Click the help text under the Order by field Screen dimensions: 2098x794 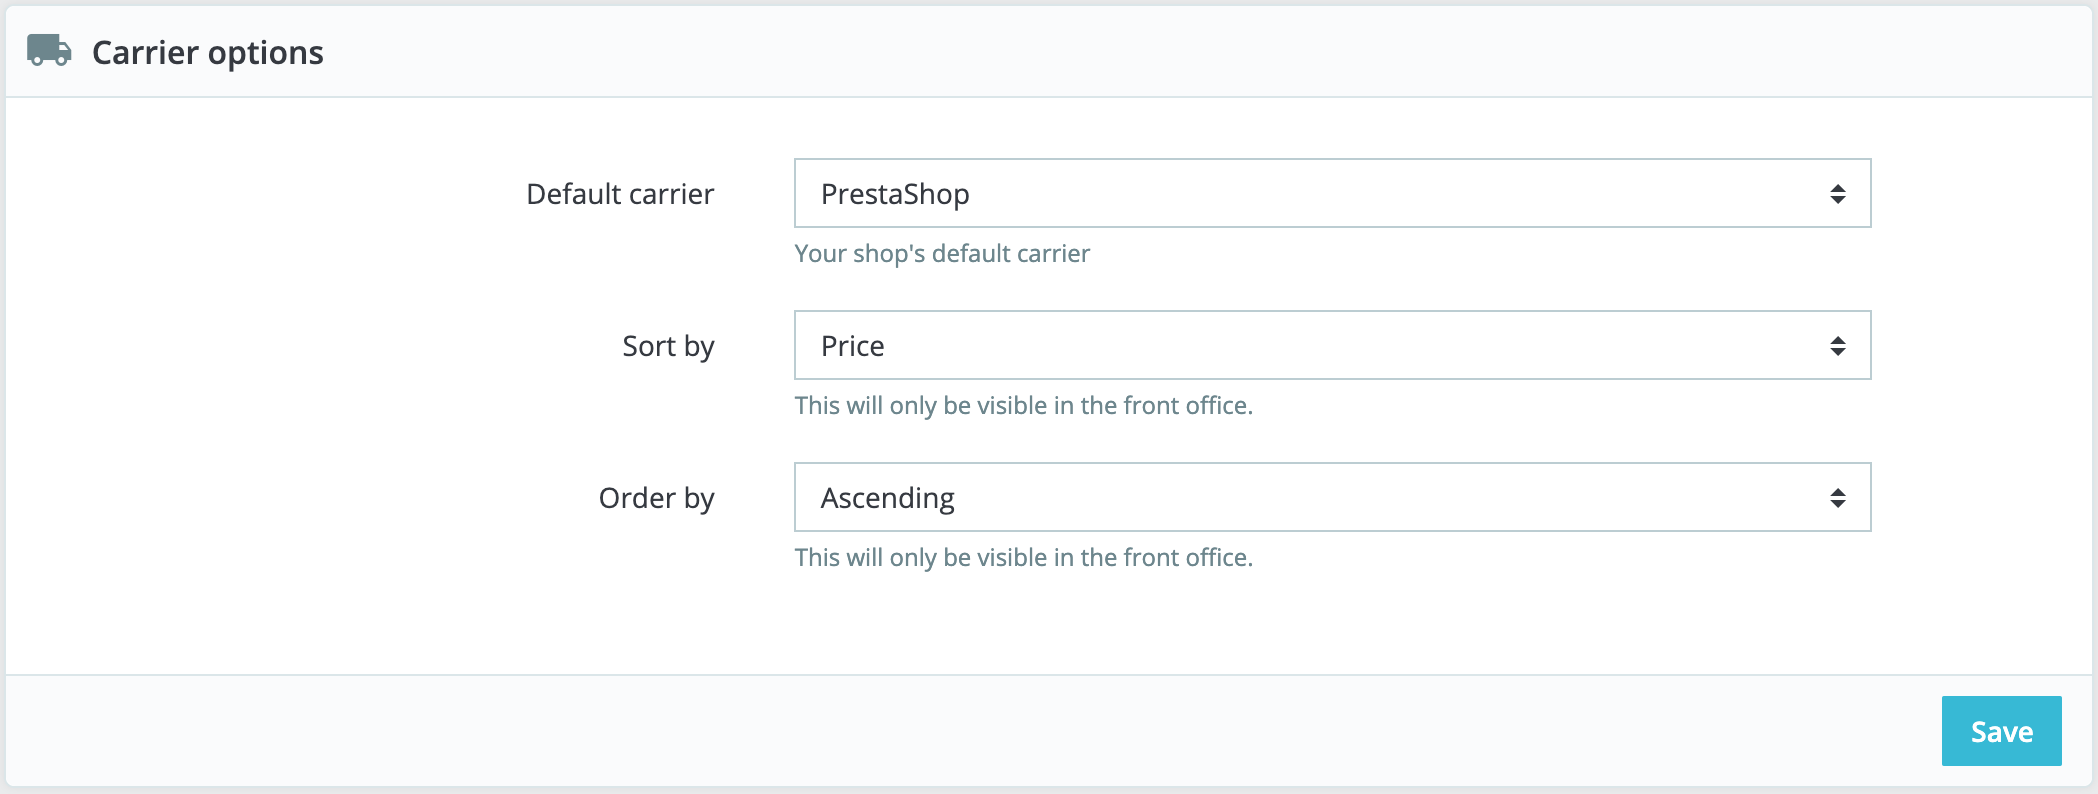(x=1023, y=558)
